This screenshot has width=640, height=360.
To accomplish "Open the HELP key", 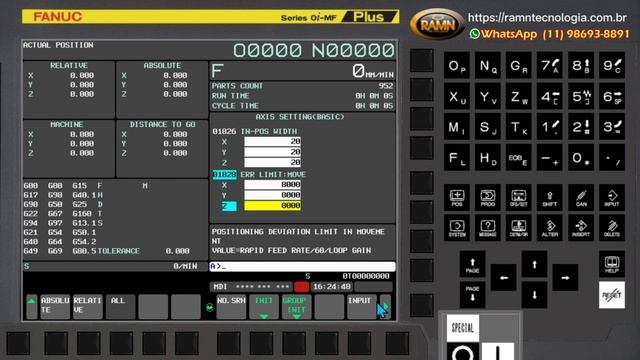I will point(612,264).
